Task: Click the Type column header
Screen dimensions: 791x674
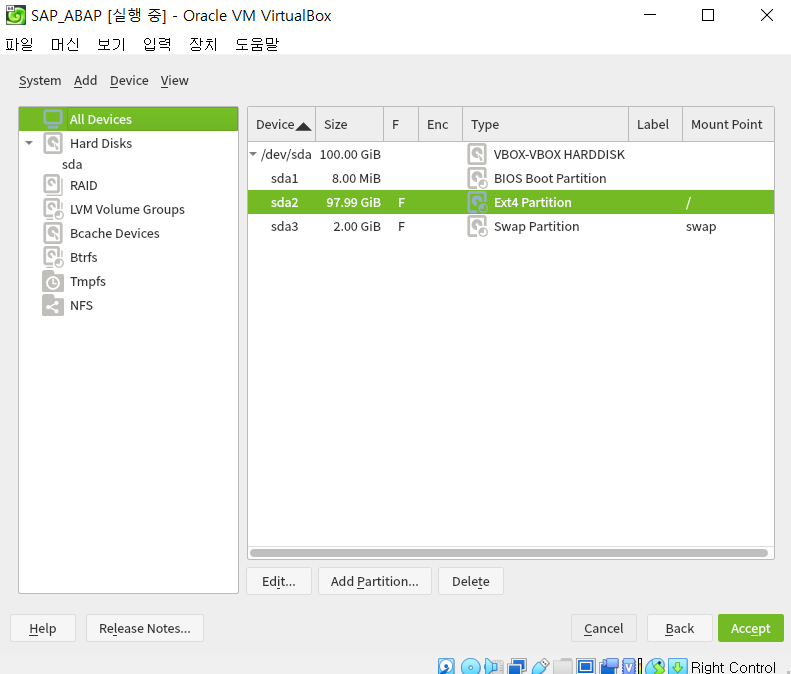Action: point(545,124)
